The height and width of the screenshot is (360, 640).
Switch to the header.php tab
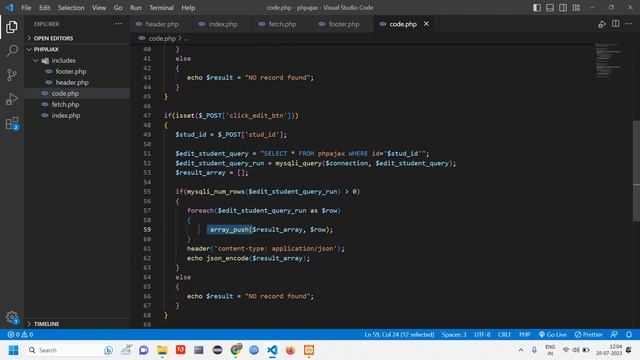pos(158,24)
